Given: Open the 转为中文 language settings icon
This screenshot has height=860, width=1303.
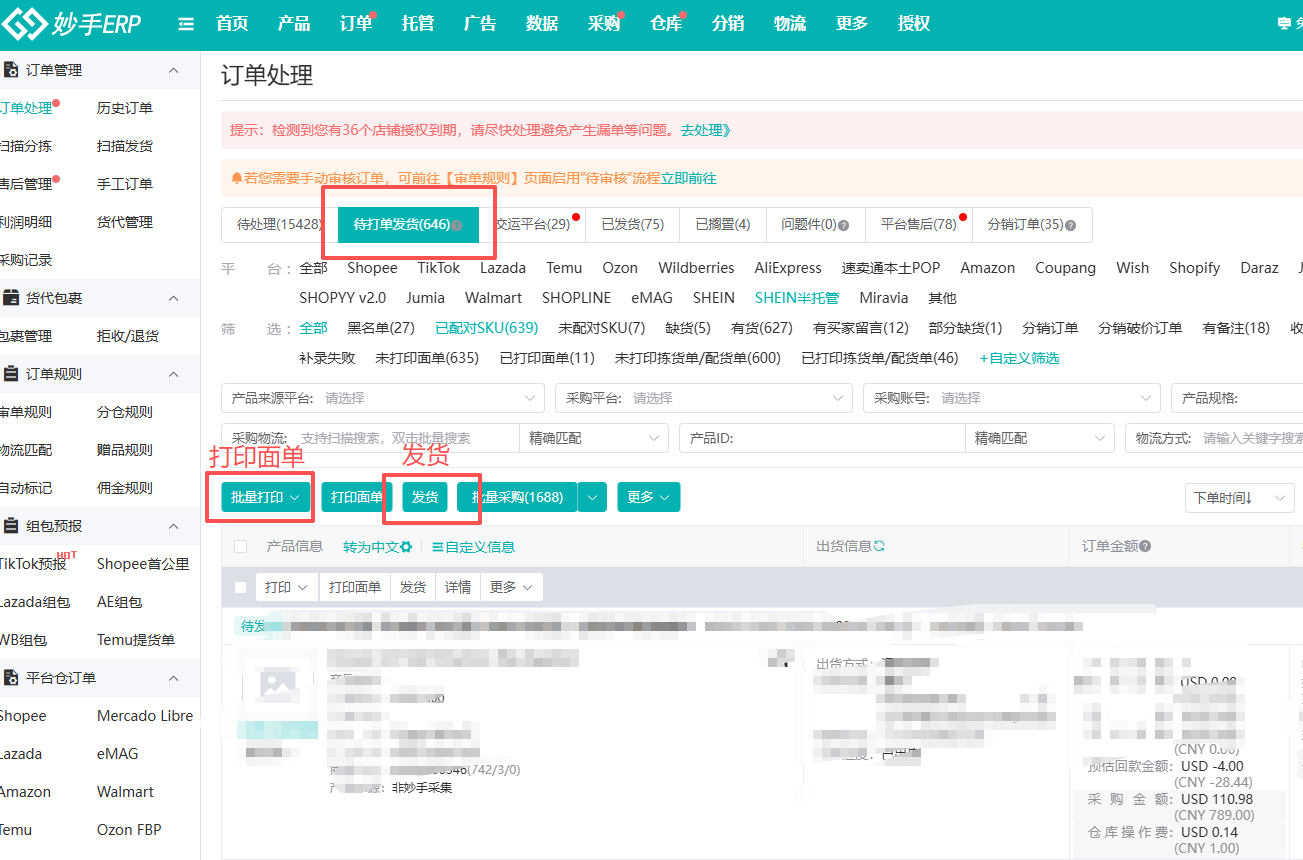Looking at the screenshot, I should point(406,546).
